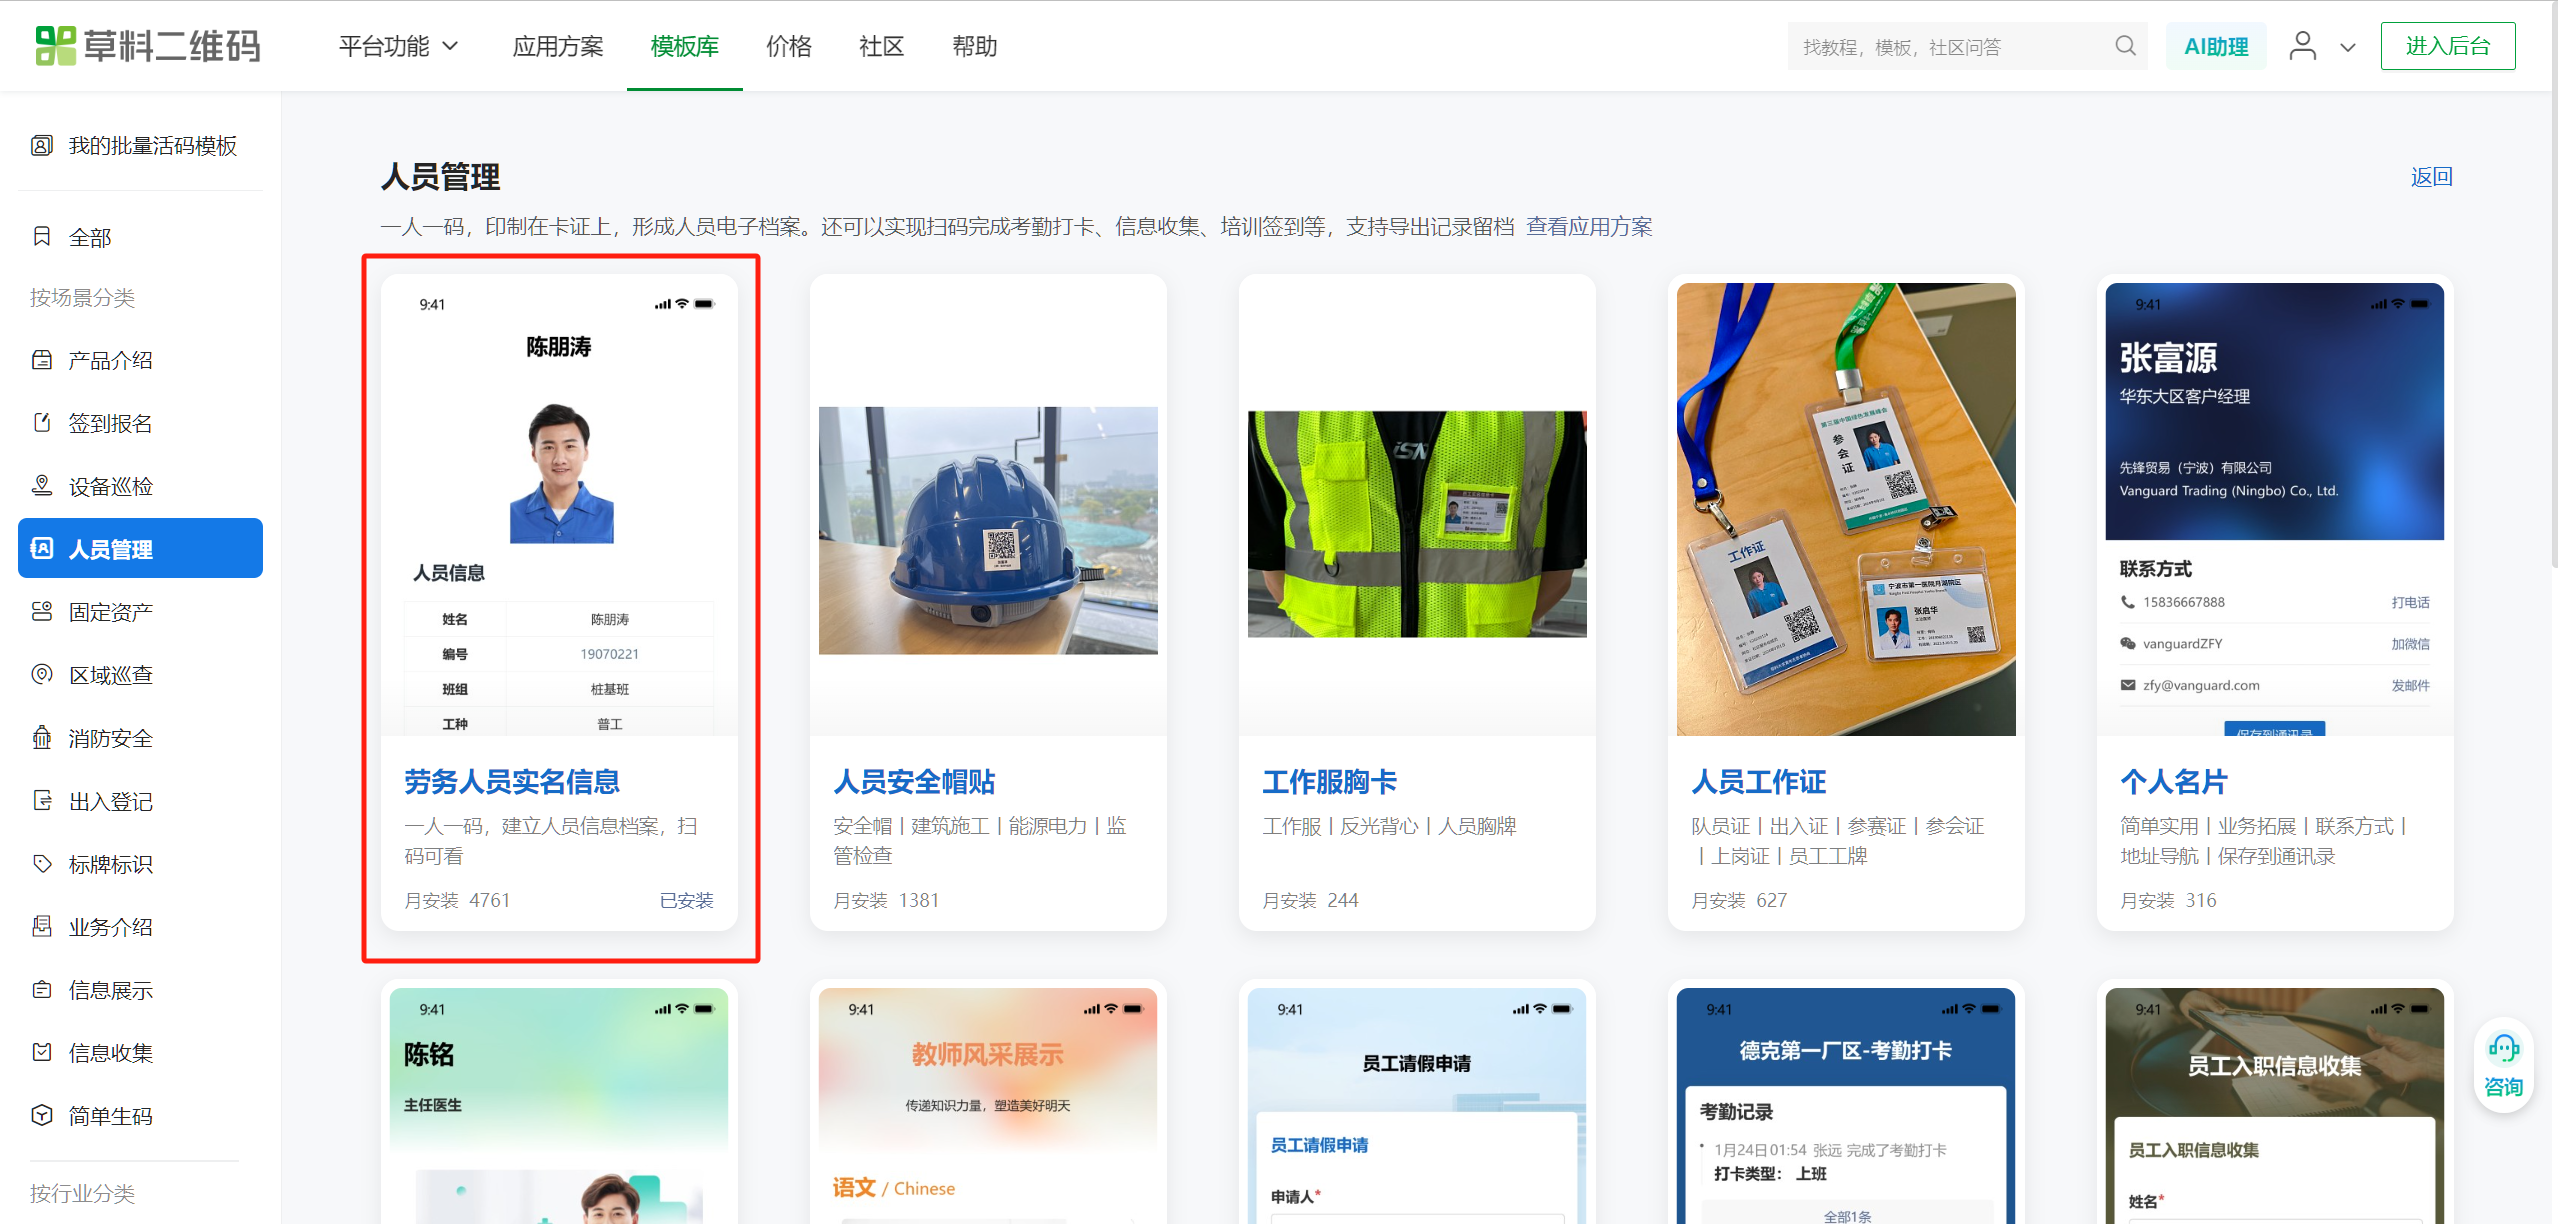Viewport: 2558px width, 1224px height.
Task: Click the 已安装 status text
Action: tap(686, 900)
